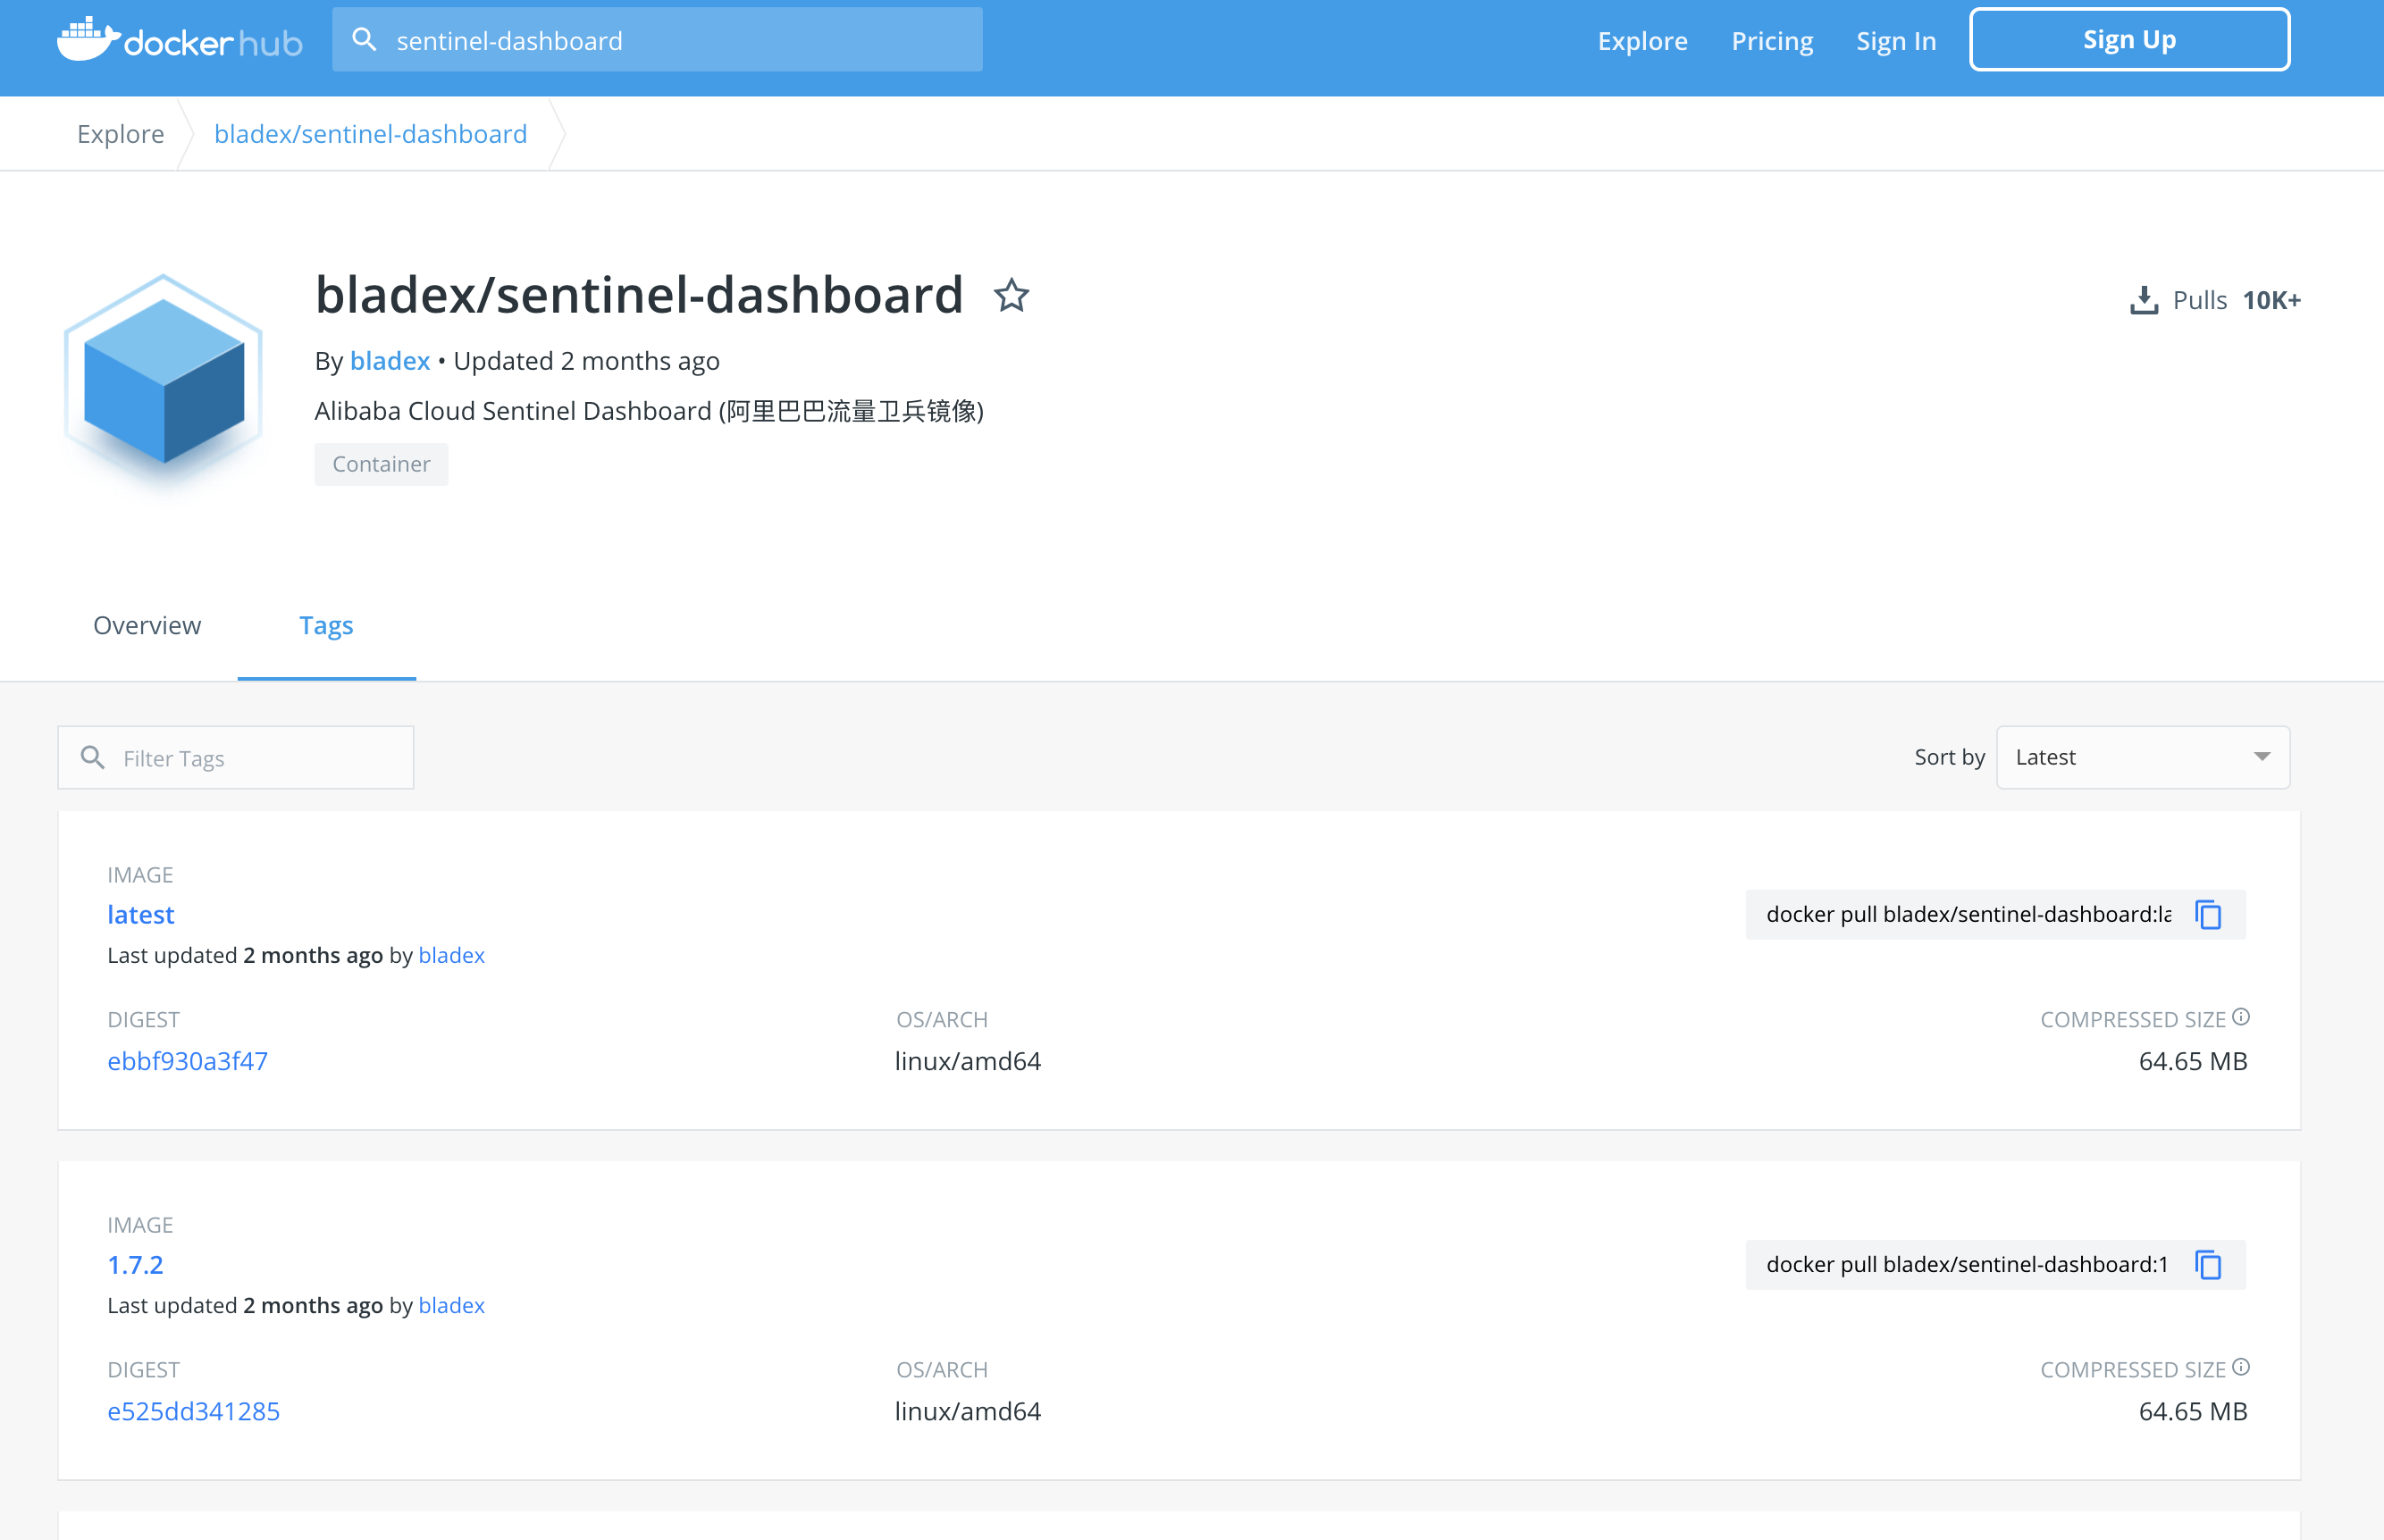Copy the docker pull command for latest tag
Screen dimensions: 2384x1540
(x=2207, y=914)
